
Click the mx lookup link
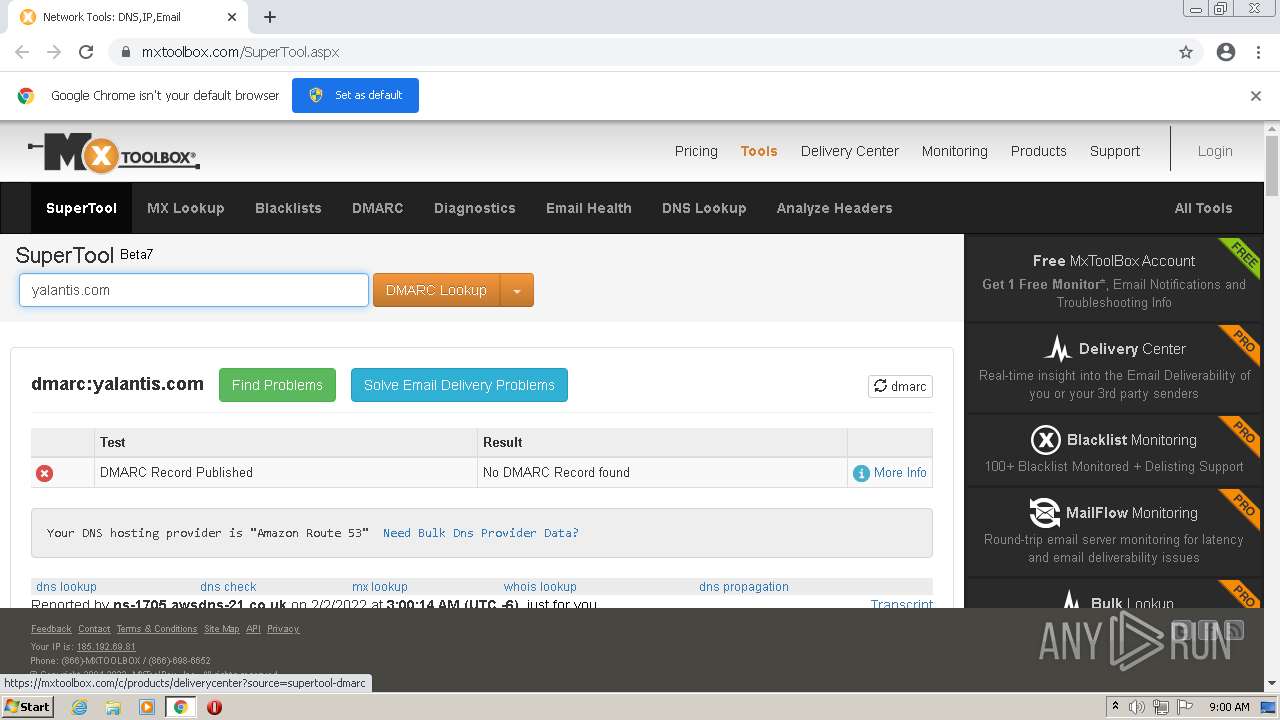(x=380, y=587)
